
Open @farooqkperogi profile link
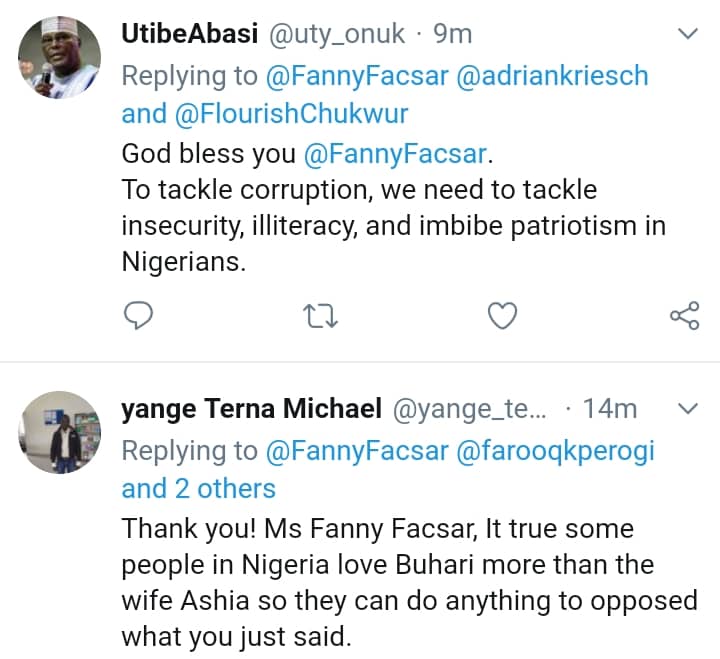pos(555,450)
